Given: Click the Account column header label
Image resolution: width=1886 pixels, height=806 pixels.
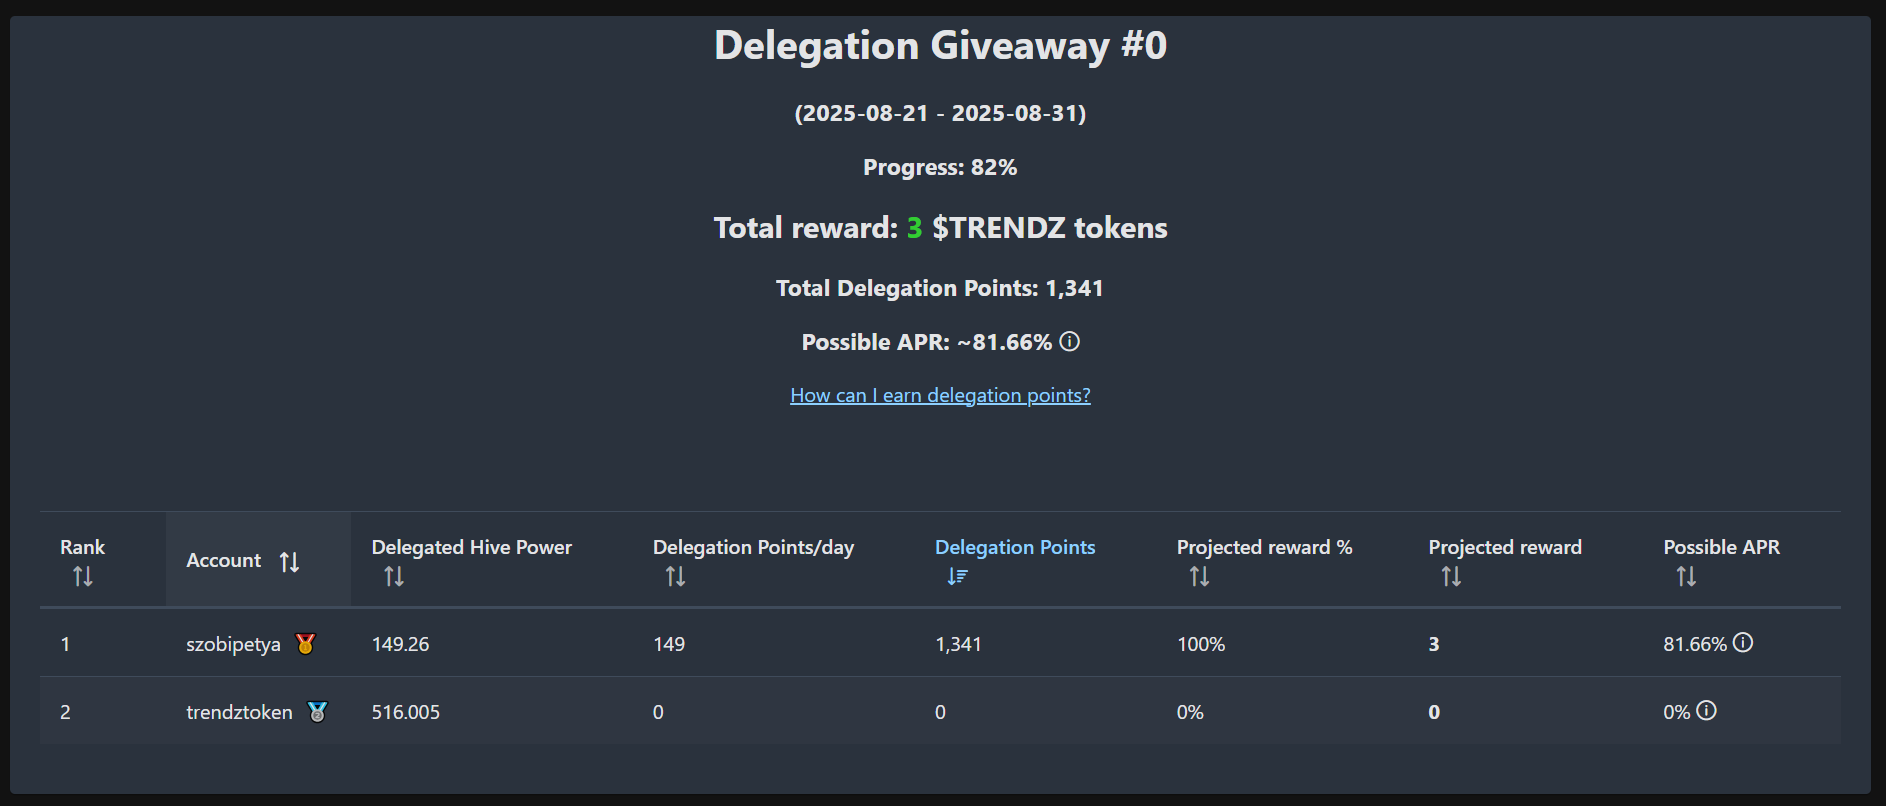Looking at the screenshot, I should (223, 561).
